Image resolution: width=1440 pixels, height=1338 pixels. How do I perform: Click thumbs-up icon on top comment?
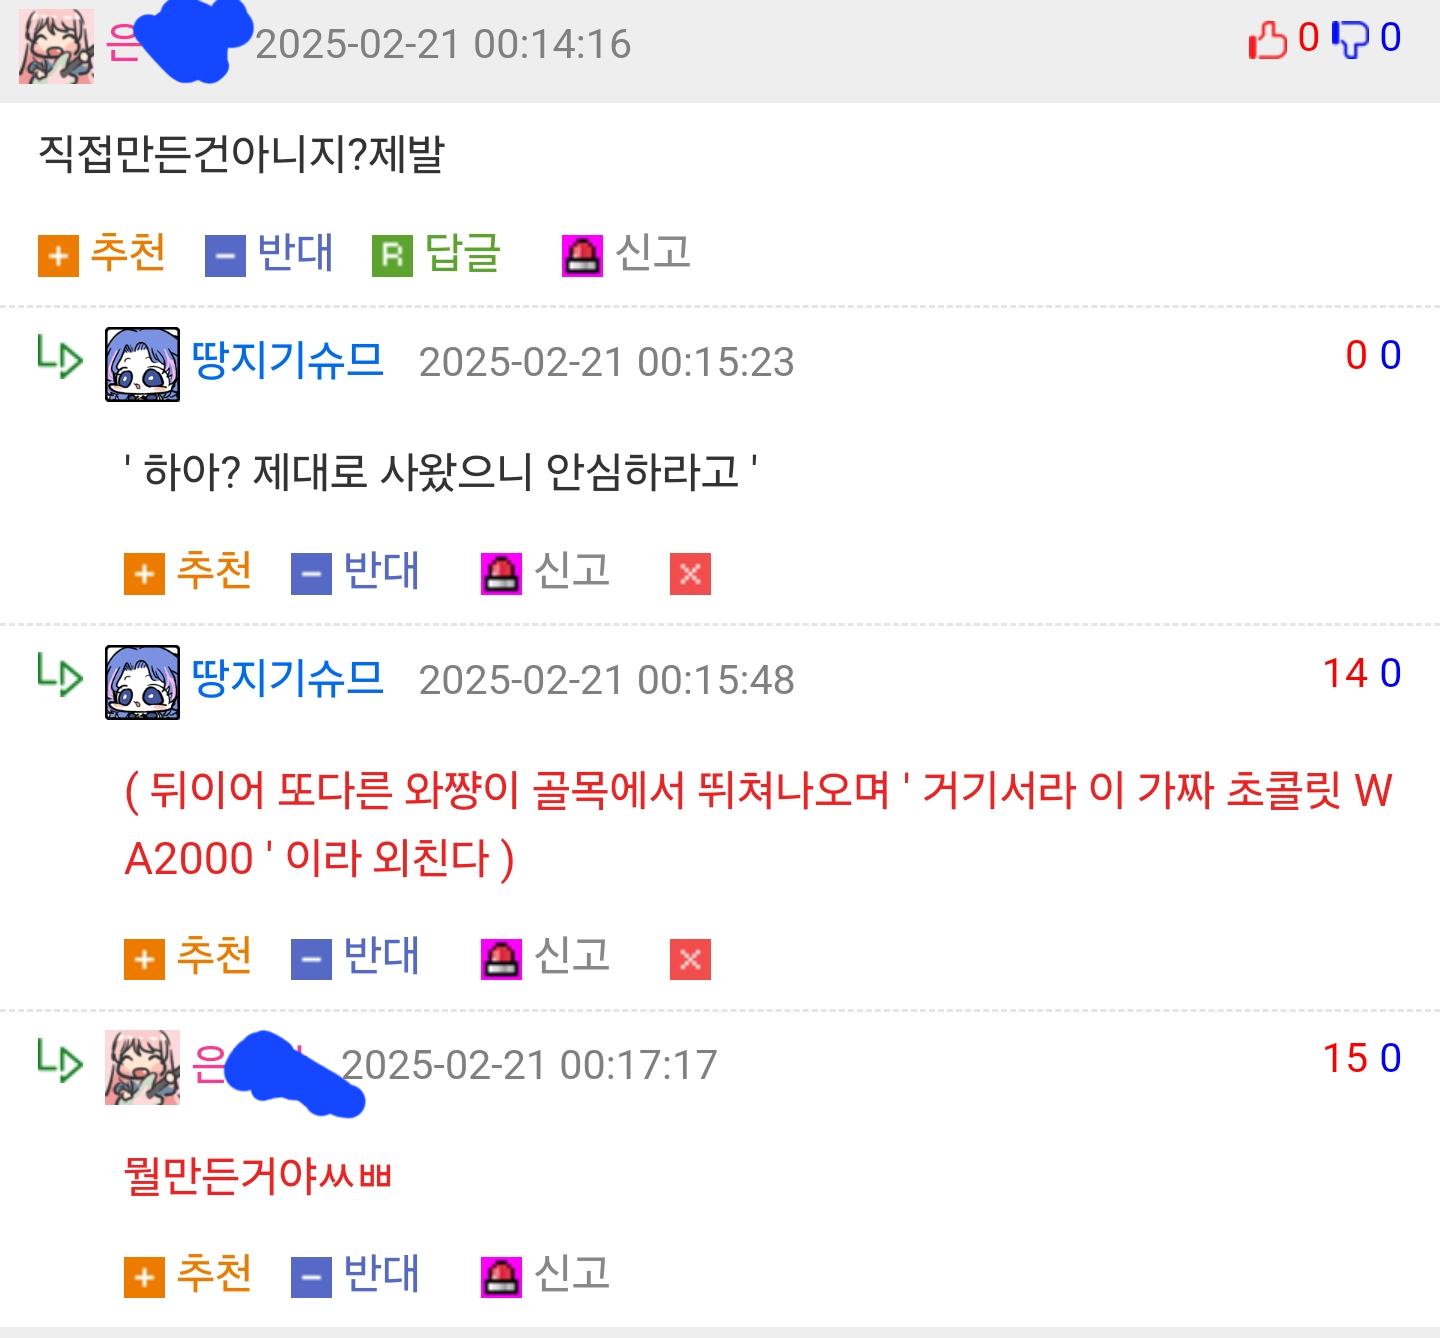[1268, 40]
